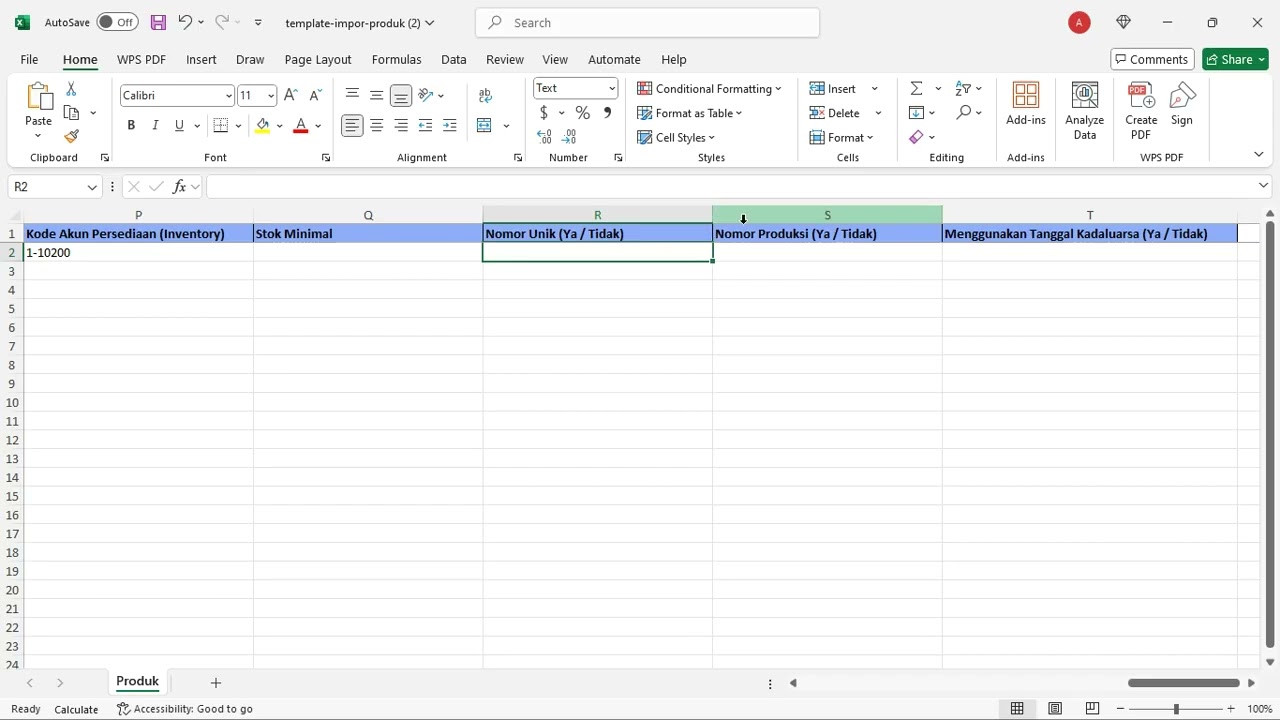Viewport: 1280px width, 720px height.
Task: Decrease indent of cell
Action: click(x=425, y=125)
